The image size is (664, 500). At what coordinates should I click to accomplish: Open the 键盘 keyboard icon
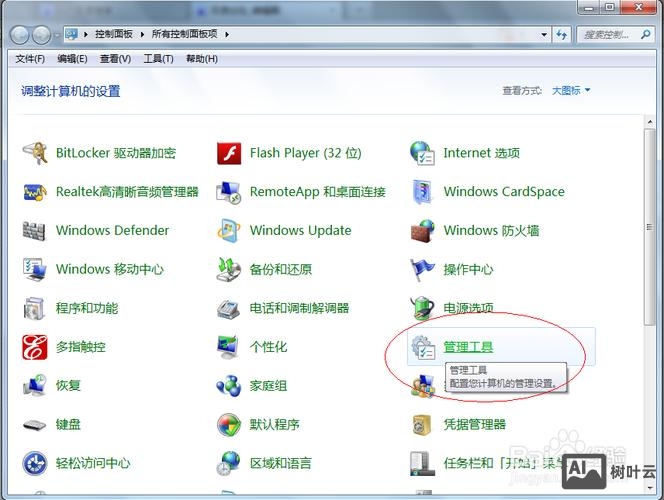pos(35,425)
